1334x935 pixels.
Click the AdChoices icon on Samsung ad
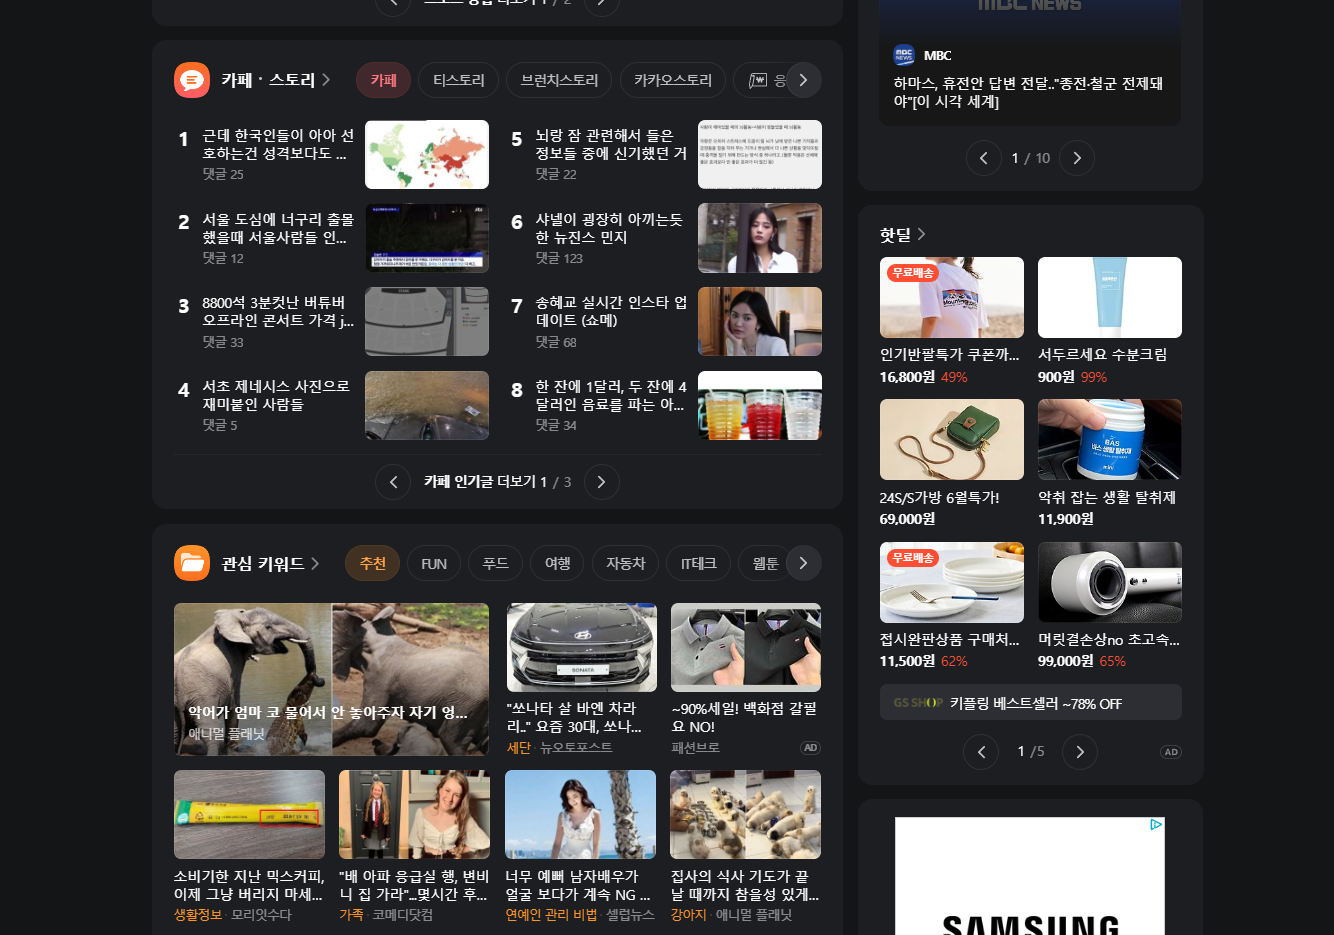(x=1156, y=825)
